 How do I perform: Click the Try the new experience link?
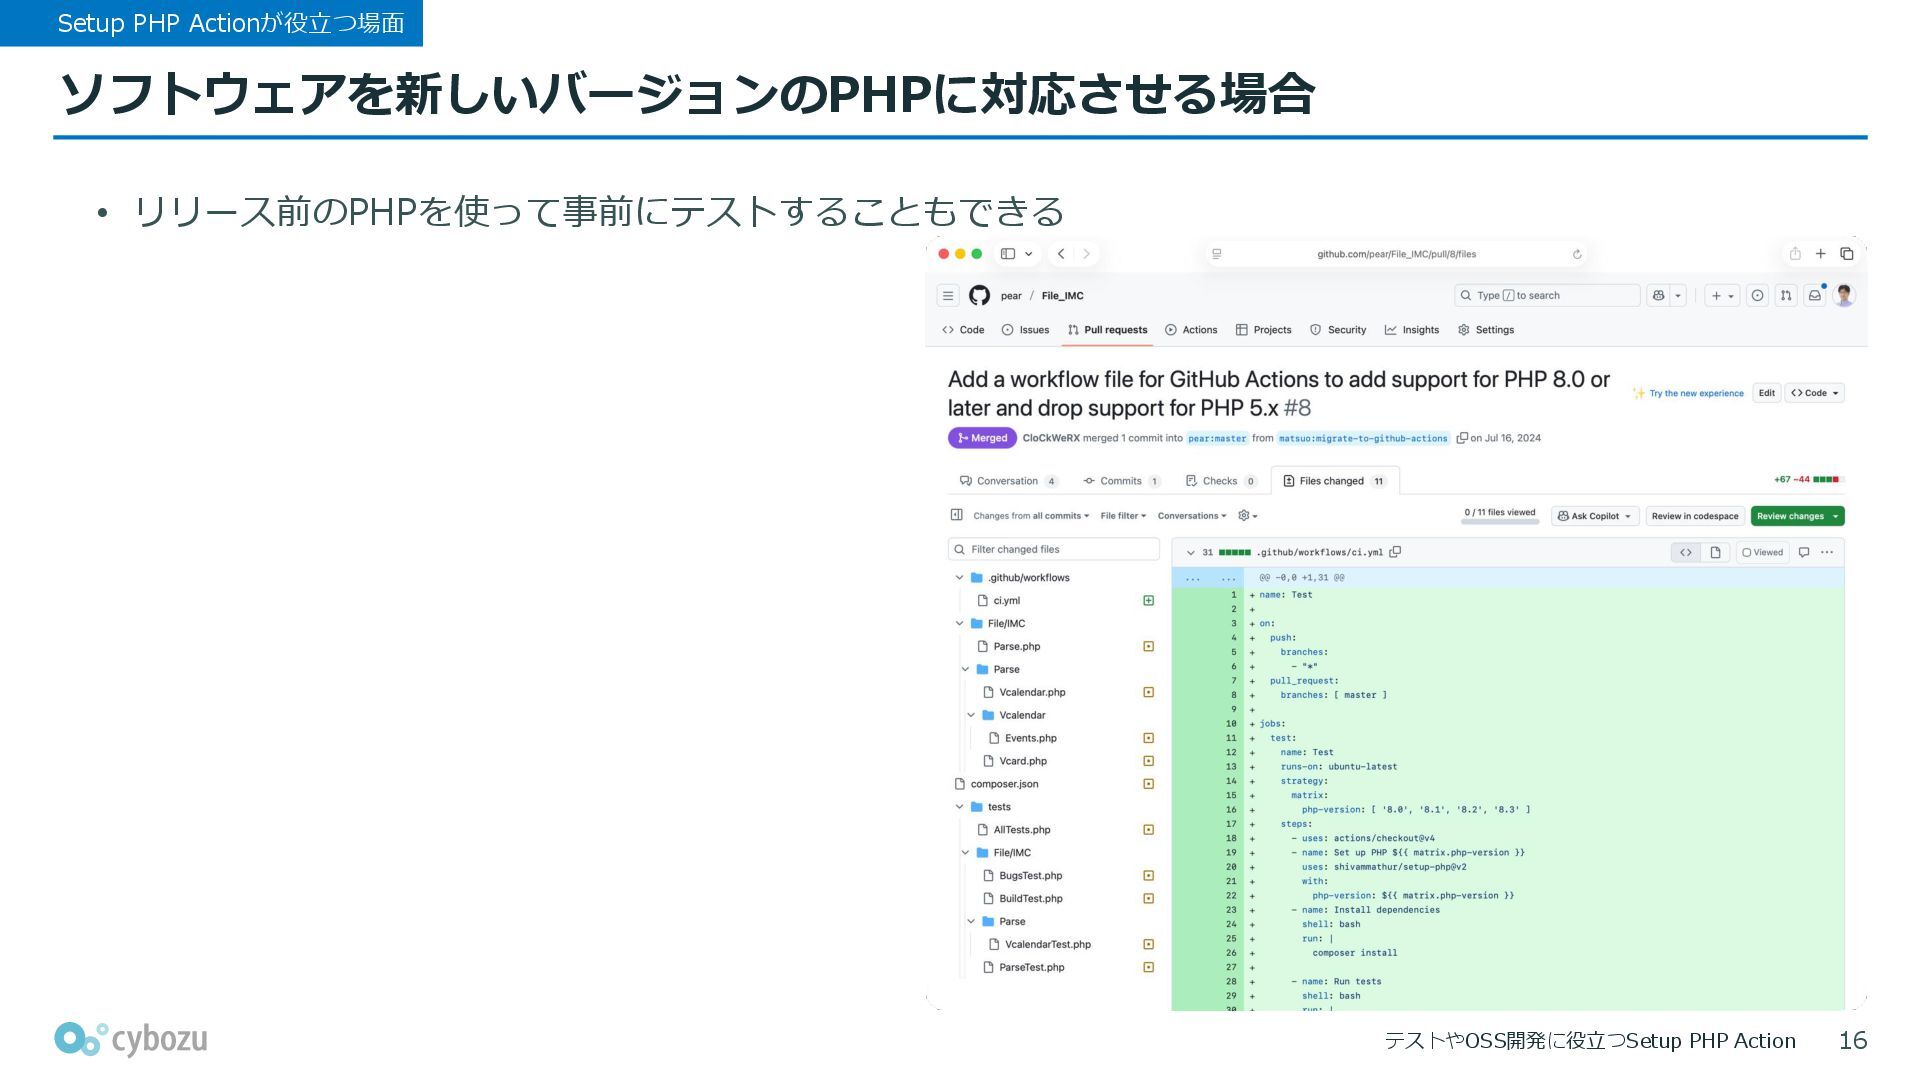1695,393
